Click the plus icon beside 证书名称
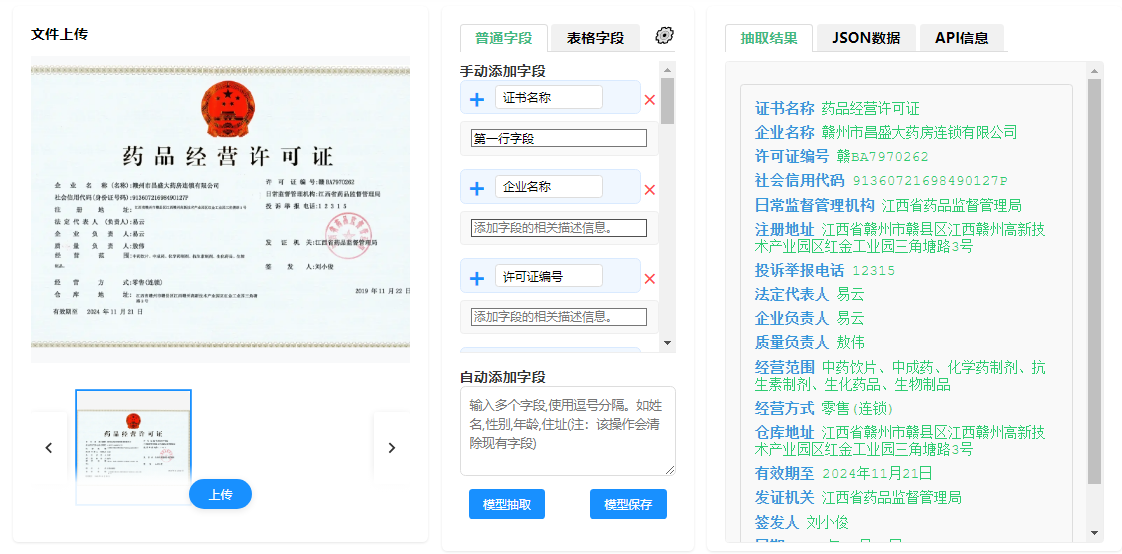 [x=477, y=99]
